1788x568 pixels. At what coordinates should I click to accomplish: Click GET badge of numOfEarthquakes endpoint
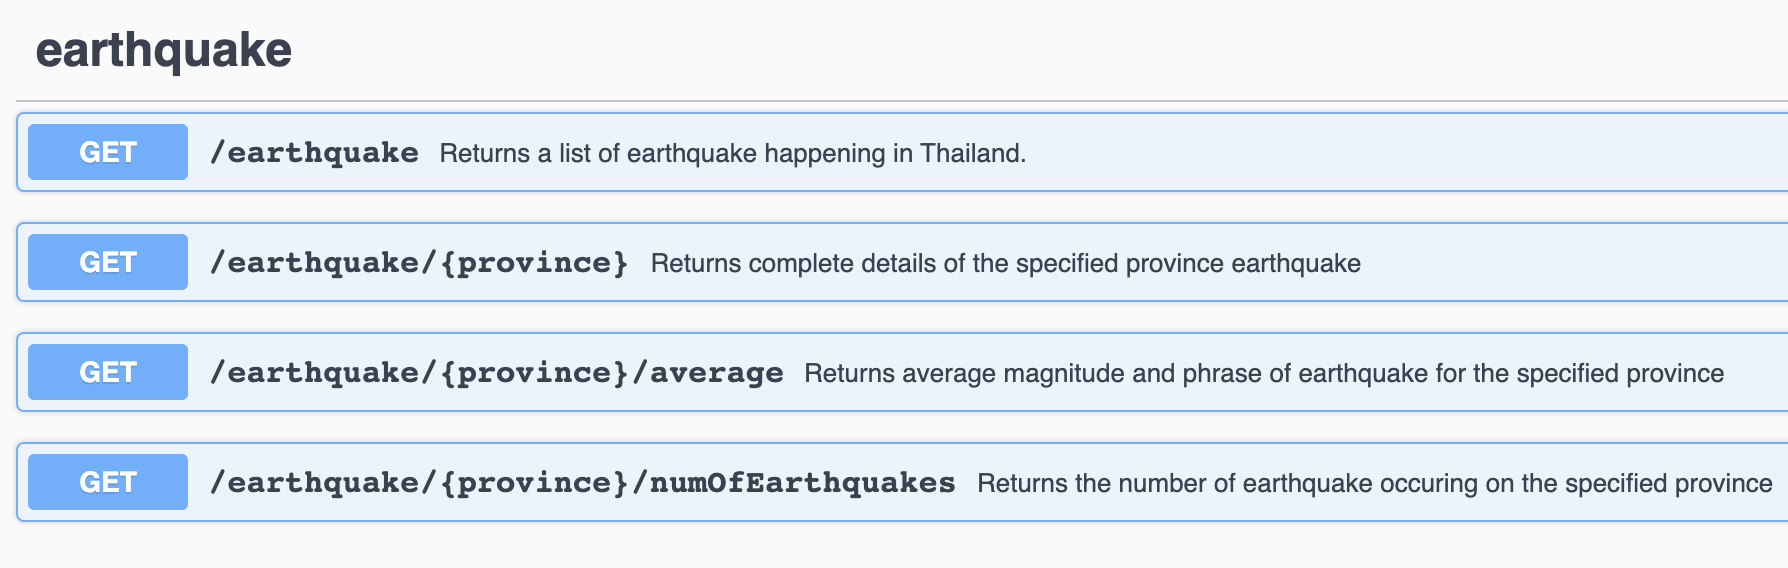pos(108,482)
